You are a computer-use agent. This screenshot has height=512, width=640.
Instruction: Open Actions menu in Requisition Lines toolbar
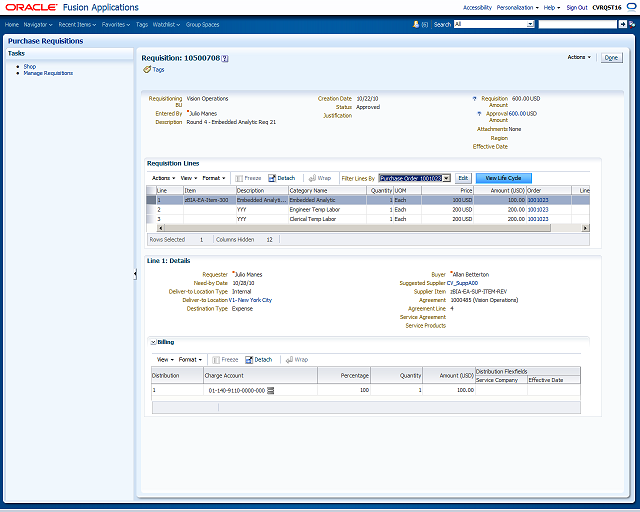[x=163, y=178]
